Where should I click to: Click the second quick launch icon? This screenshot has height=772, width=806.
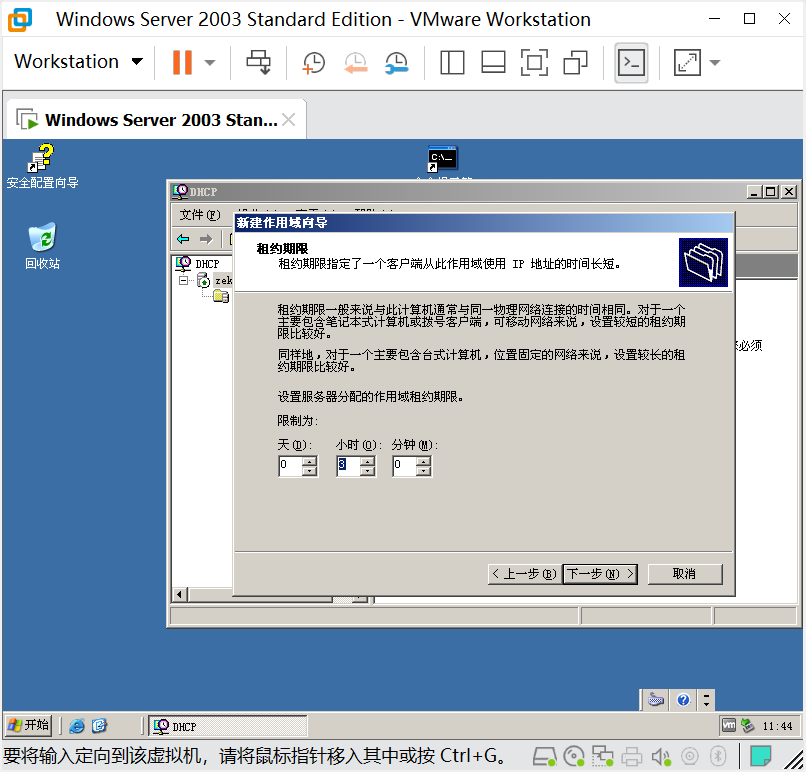(99, 726)
